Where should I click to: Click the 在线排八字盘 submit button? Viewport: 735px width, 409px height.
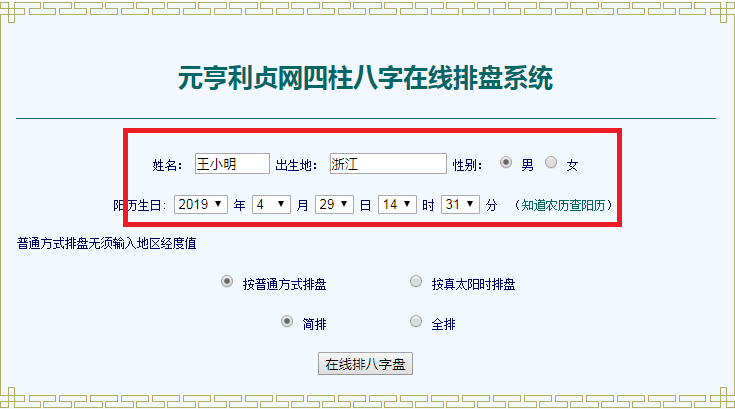click(365, 364)
